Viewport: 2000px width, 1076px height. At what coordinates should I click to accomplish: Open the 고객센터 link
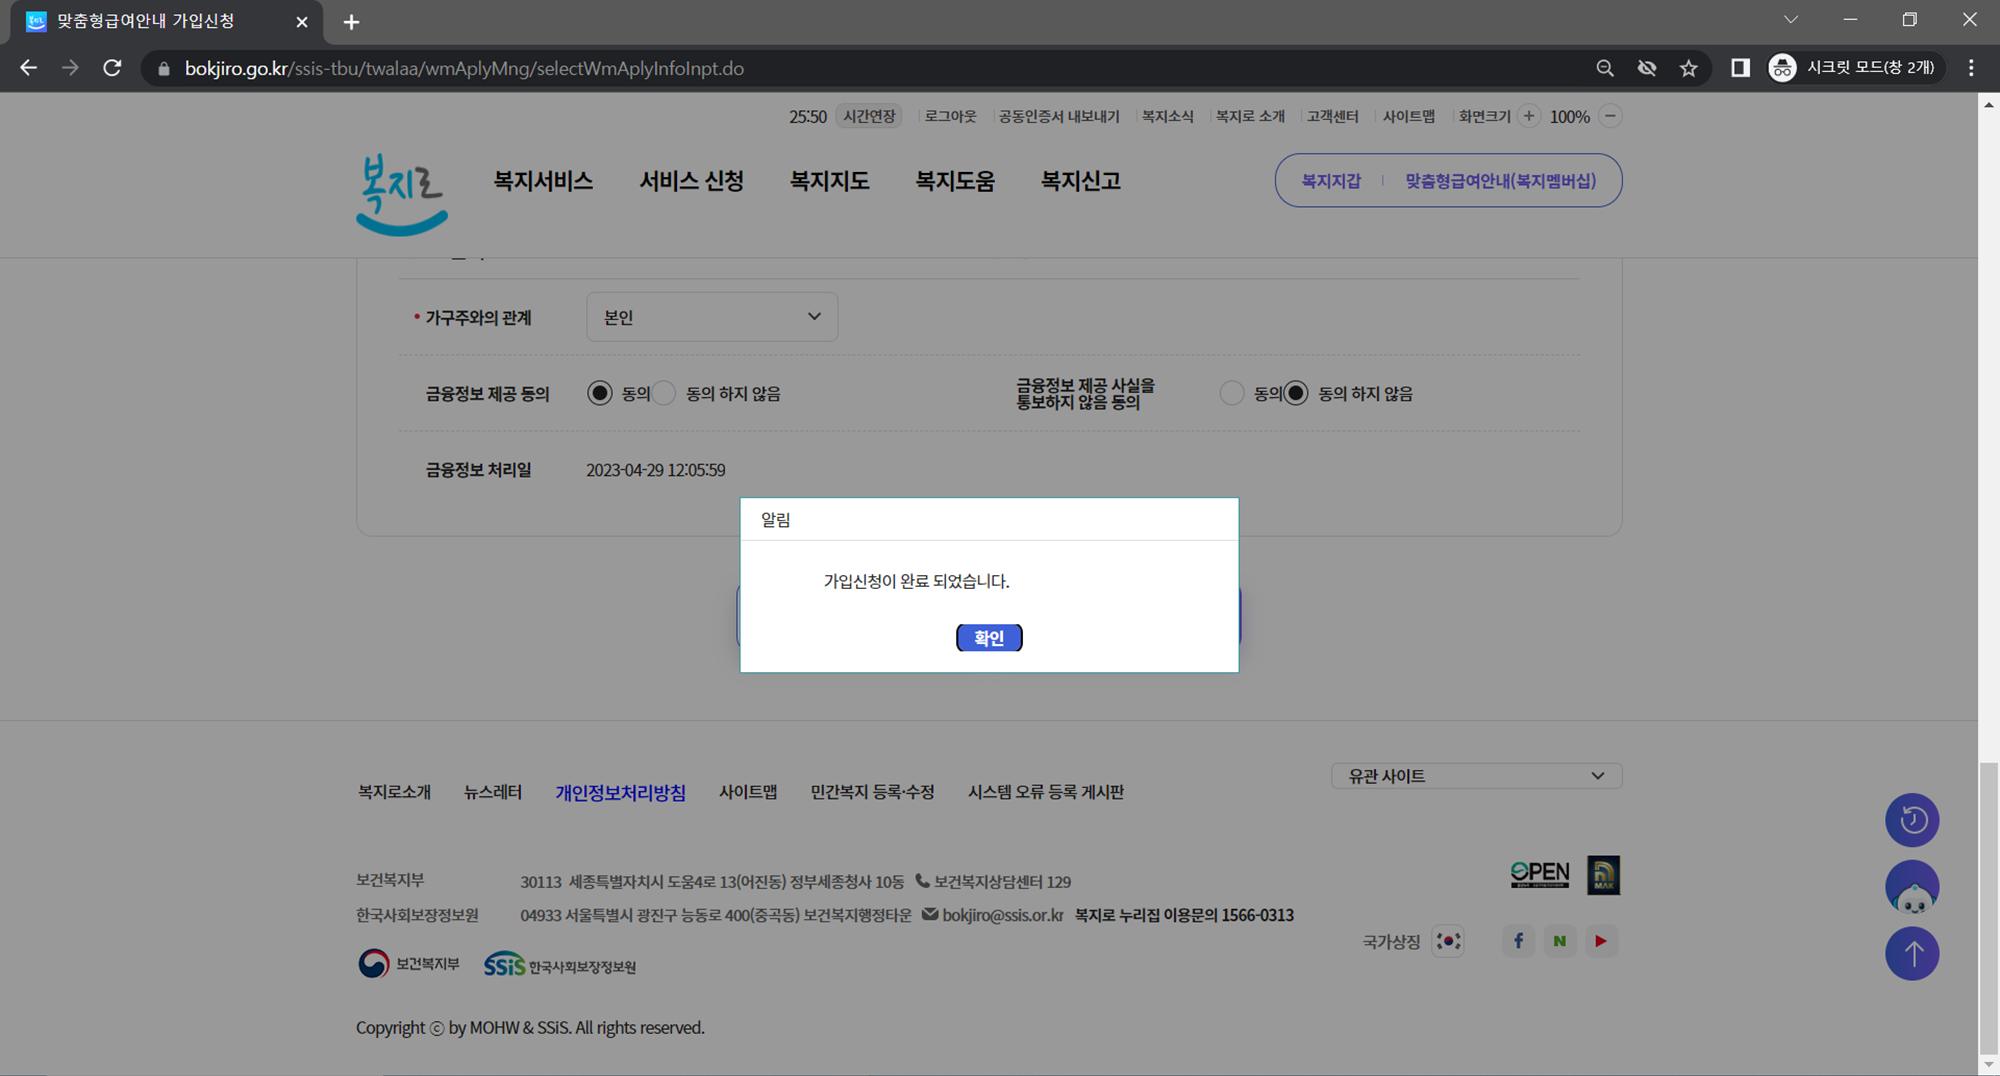(x=1333, y=116)
